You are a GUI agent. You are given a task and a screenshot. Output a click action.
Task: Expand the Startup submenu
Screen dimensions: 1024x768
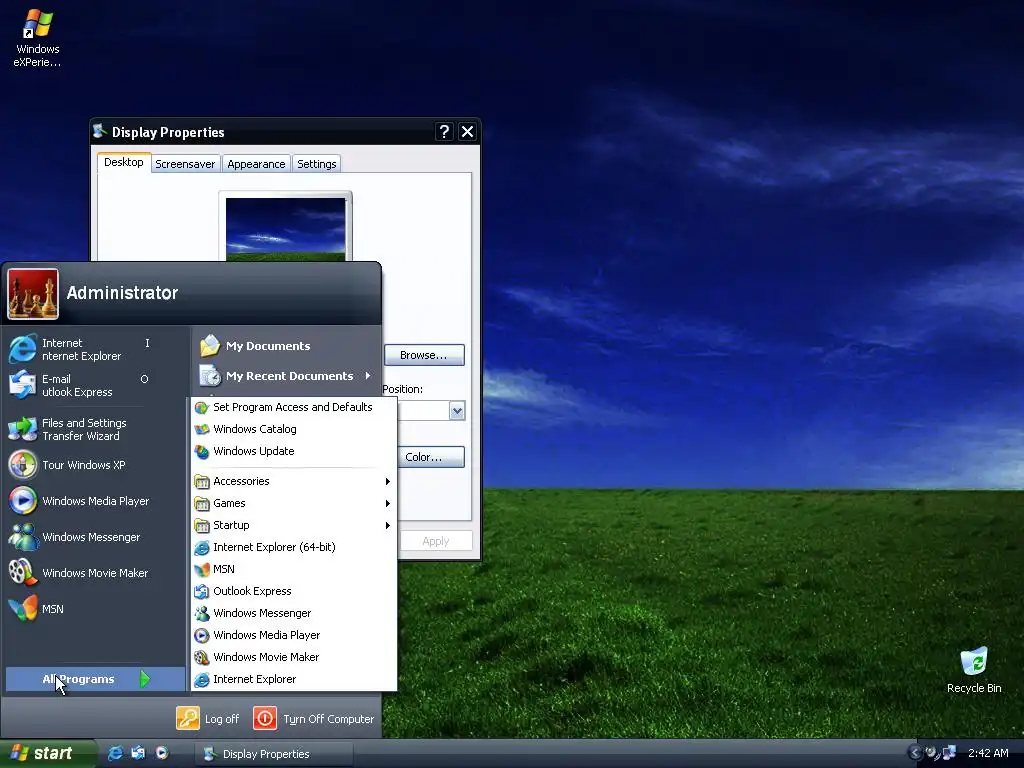[x=294, y=525]
